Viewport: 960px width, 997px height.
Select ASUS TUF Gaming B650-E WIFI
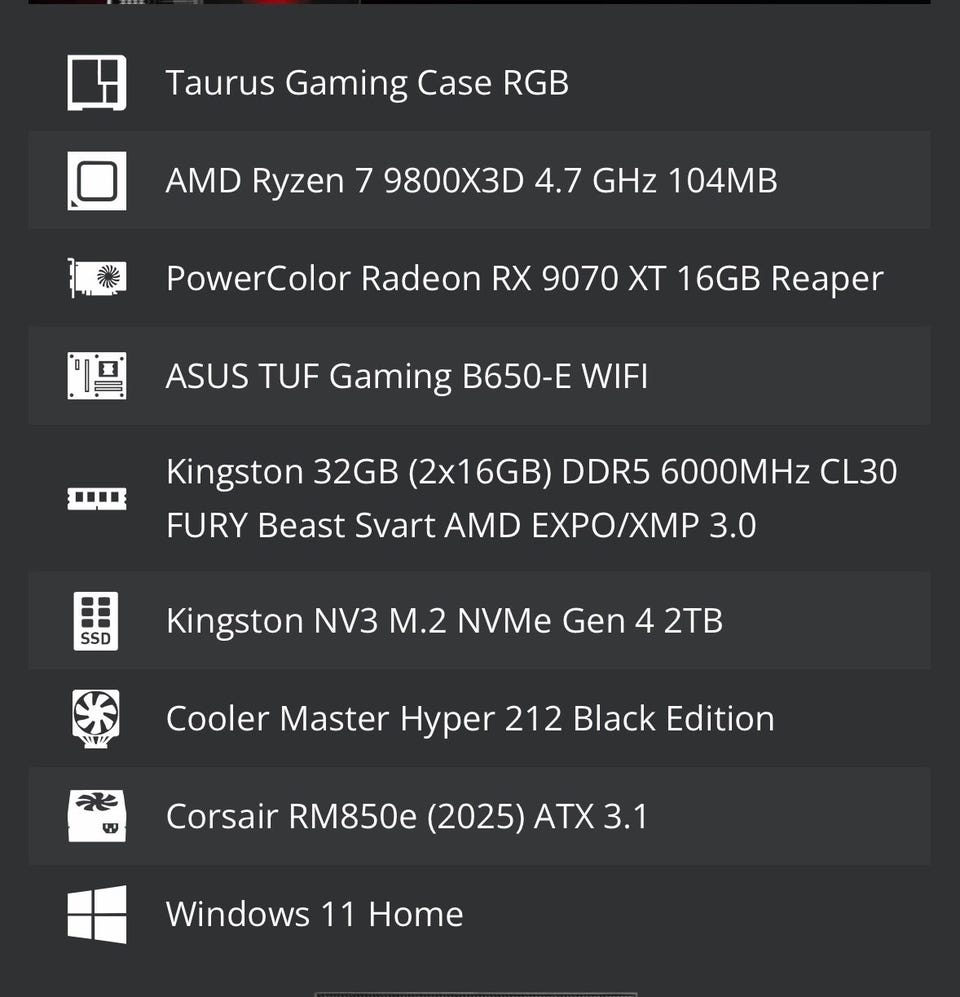[x=407, y=376]
